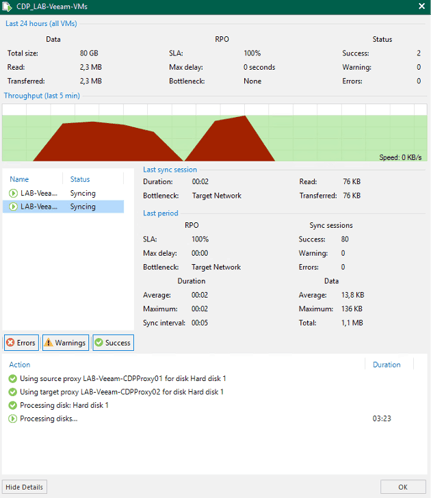Close the CDP_LAB-Veeam-VMs window
Screen dimensions: 431x498
click(422, 6)
